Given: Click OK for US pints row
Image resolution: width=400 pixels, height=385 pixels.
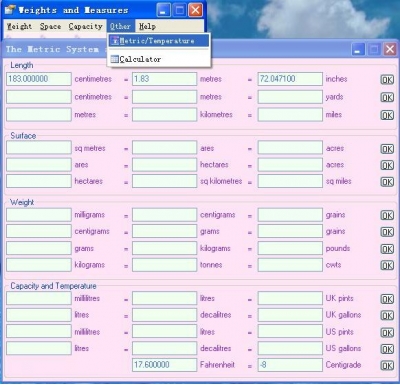Looking at the screenshot, I should (x=387, y=332).
